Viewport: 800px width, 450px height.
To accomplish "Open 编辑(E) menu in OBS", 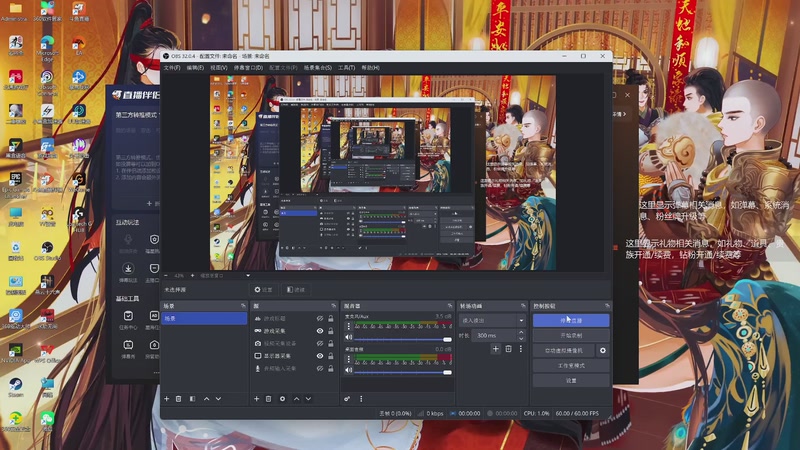I will pos(195,68).
